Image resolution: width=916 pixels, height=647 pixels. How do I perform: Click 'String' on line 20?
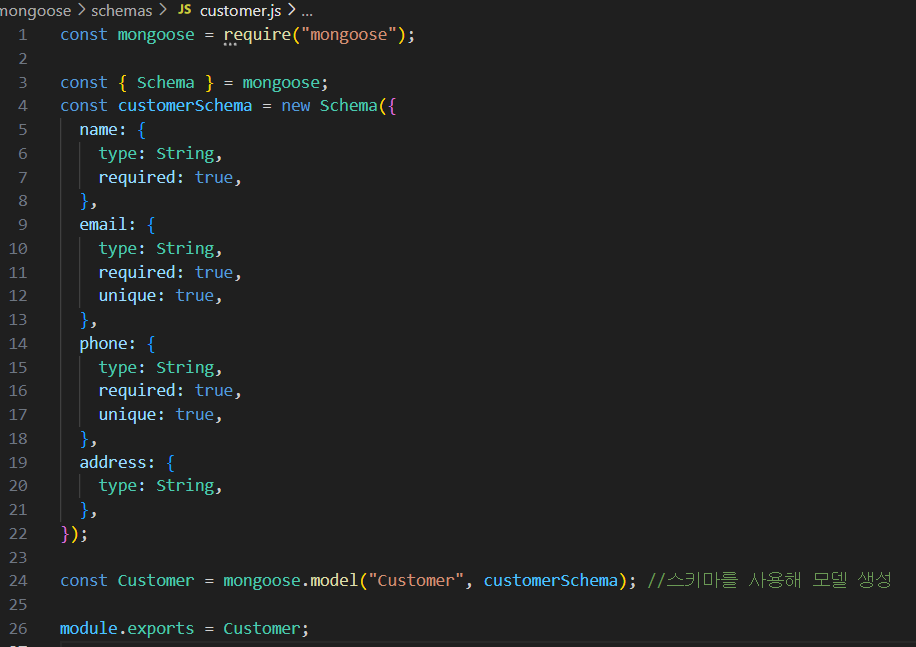pyautogui.click(x=185, y=486)
